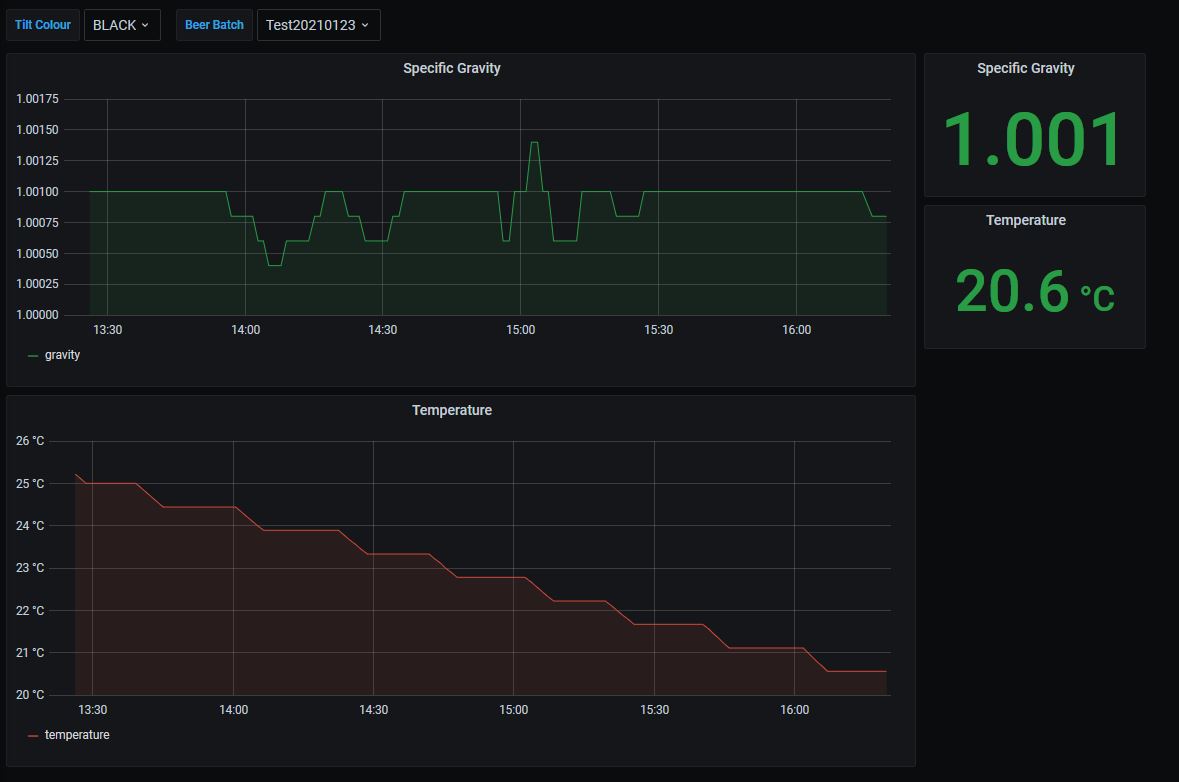The height and width of the screenshot is (782, 1179).
Task: Click the 23 °C y-axis label
Action: coord(30,568)
